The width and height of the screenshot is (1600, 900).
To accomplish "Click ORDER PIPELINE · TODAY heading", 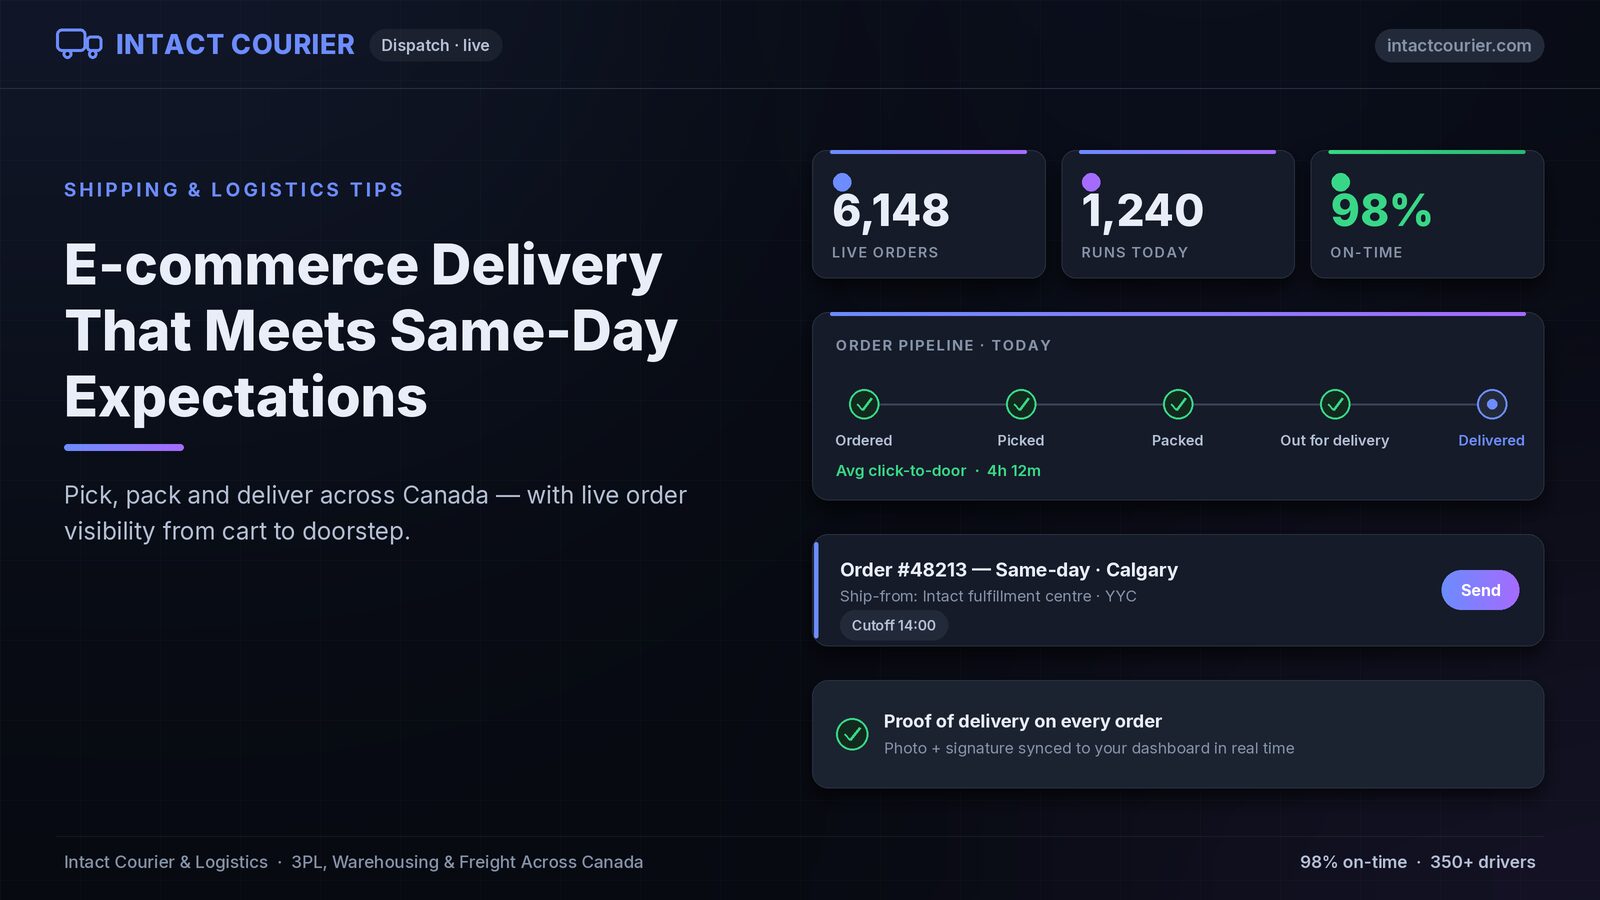I will [943, 345].
